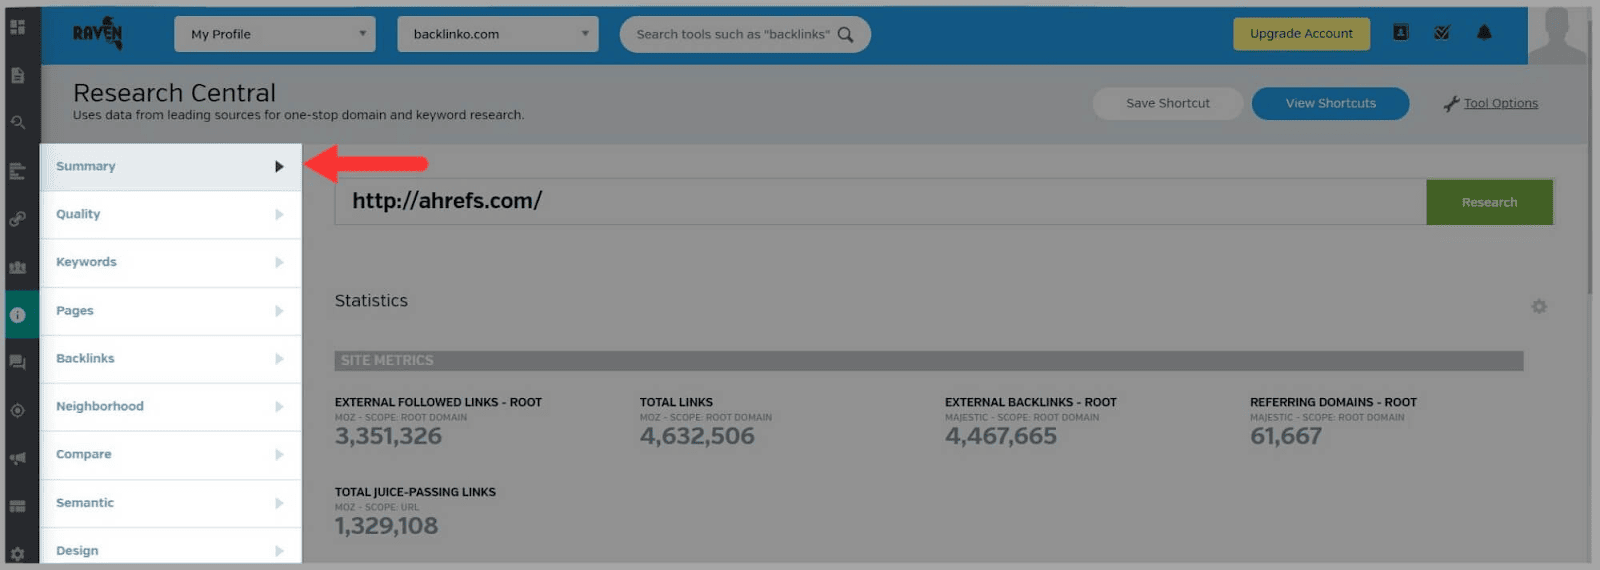Viewport: 1600px width, 570px height.
Task: Click the dashboard grid icon in sidebar
Action: pos(18,27)
